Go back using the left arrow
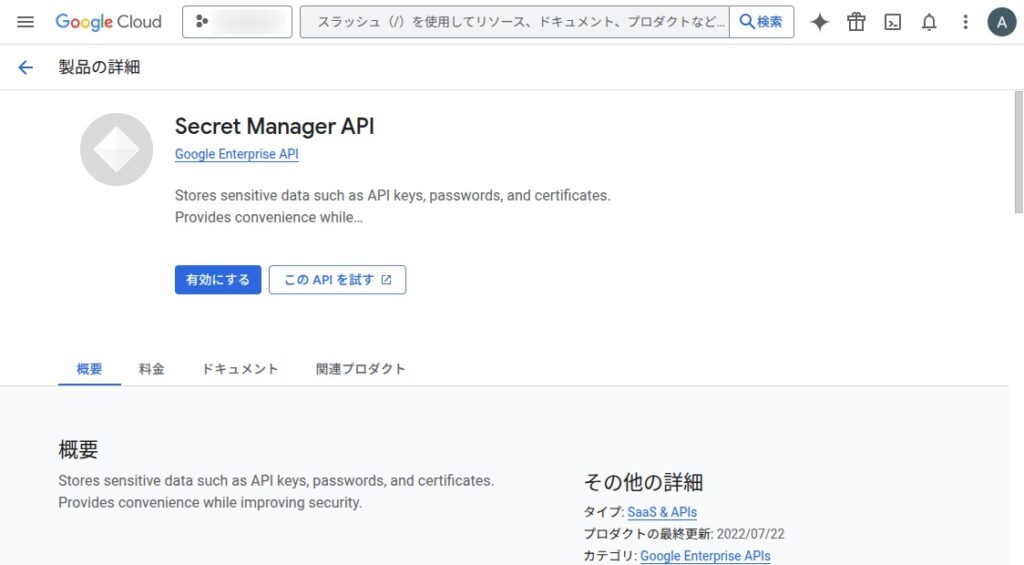The image size is (1024, 565). tap(26, 68)
